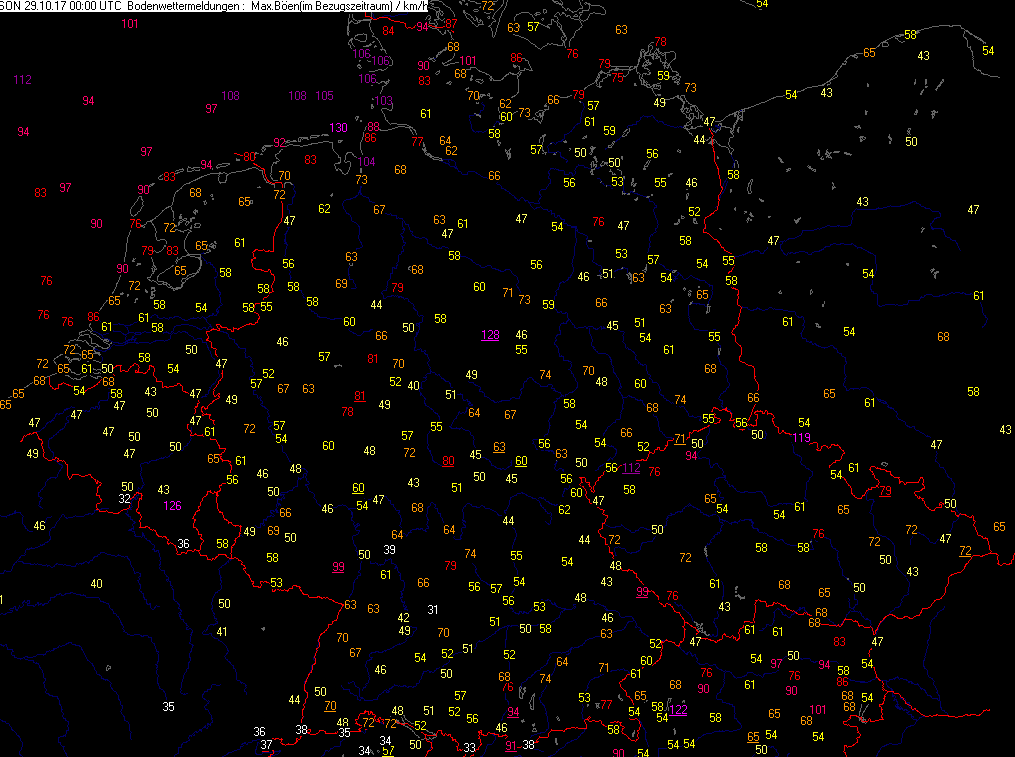Click the purple 104 station value
The image size is (1015, 757).
click(x=366, y=162)
